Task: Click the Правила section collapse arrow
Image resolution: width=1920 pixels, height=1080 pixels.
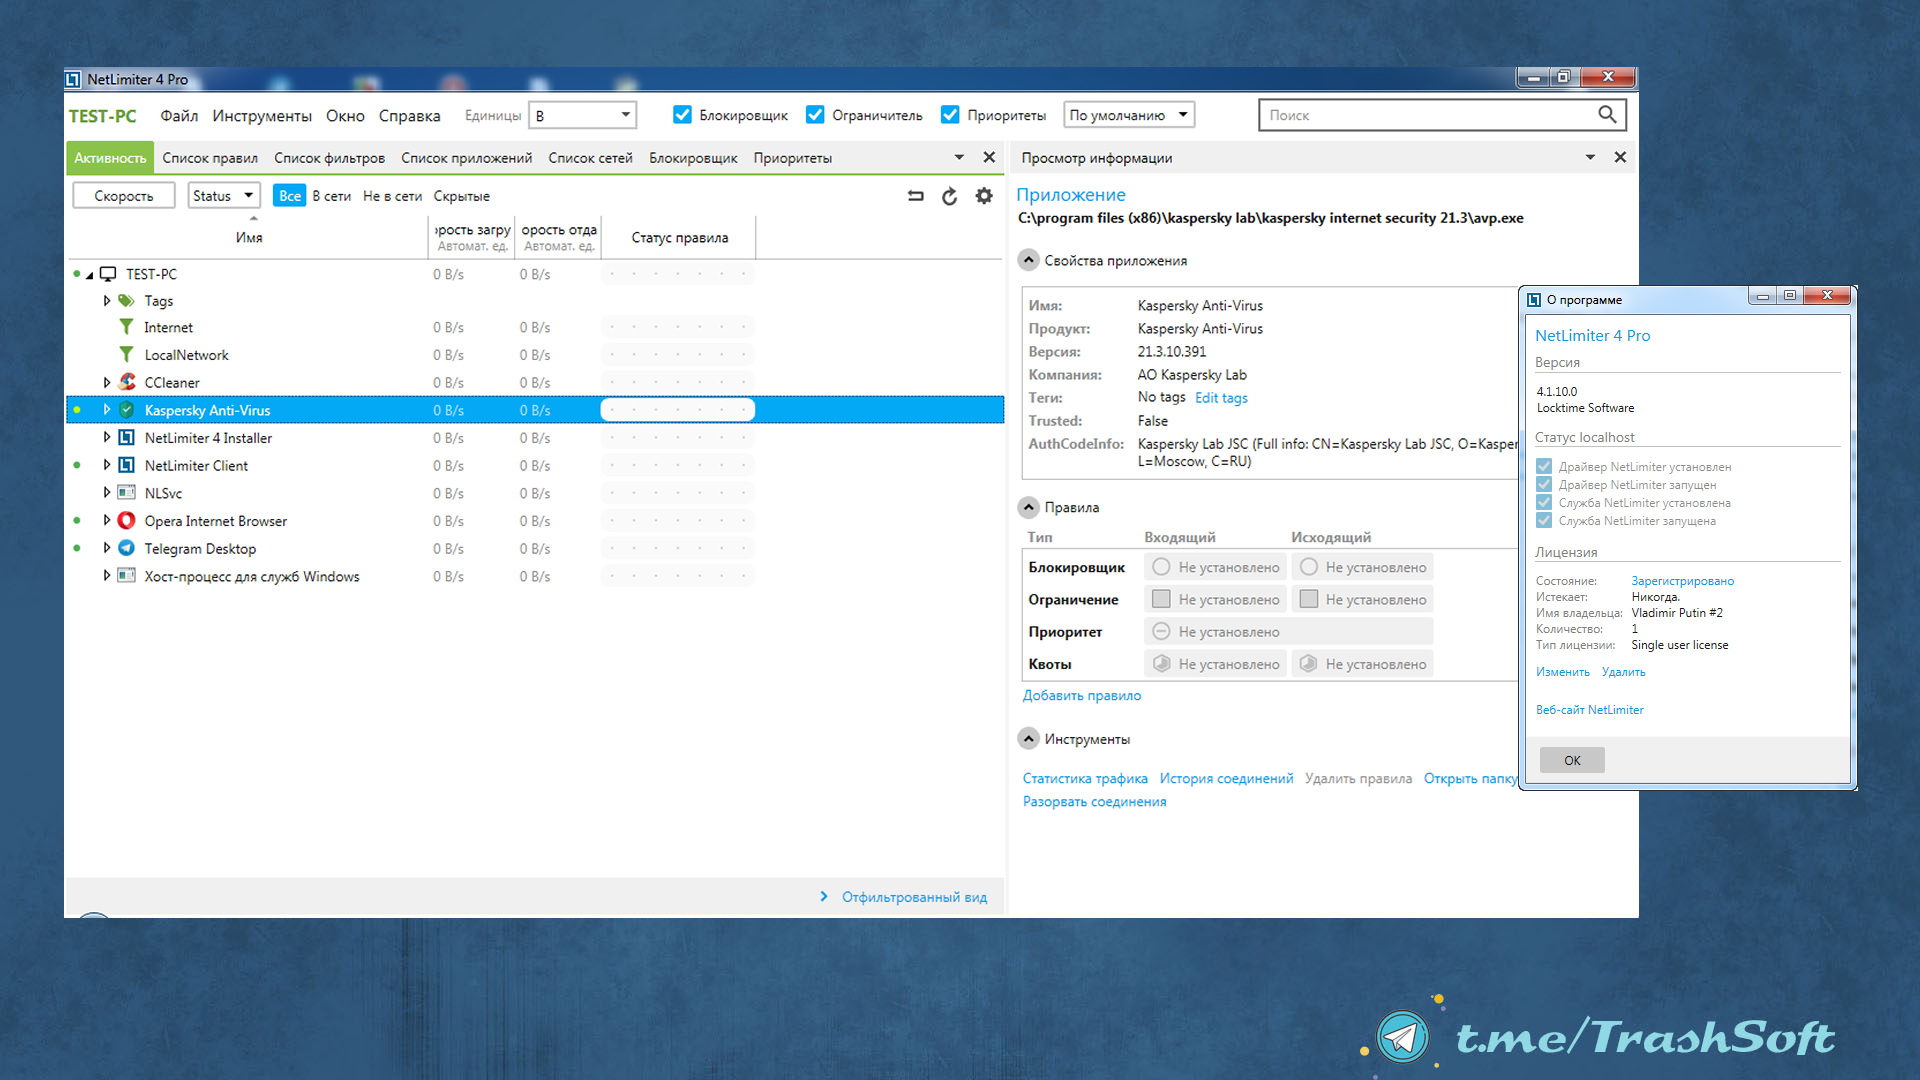Action: pyautogui.click(x=1033, y=506)
